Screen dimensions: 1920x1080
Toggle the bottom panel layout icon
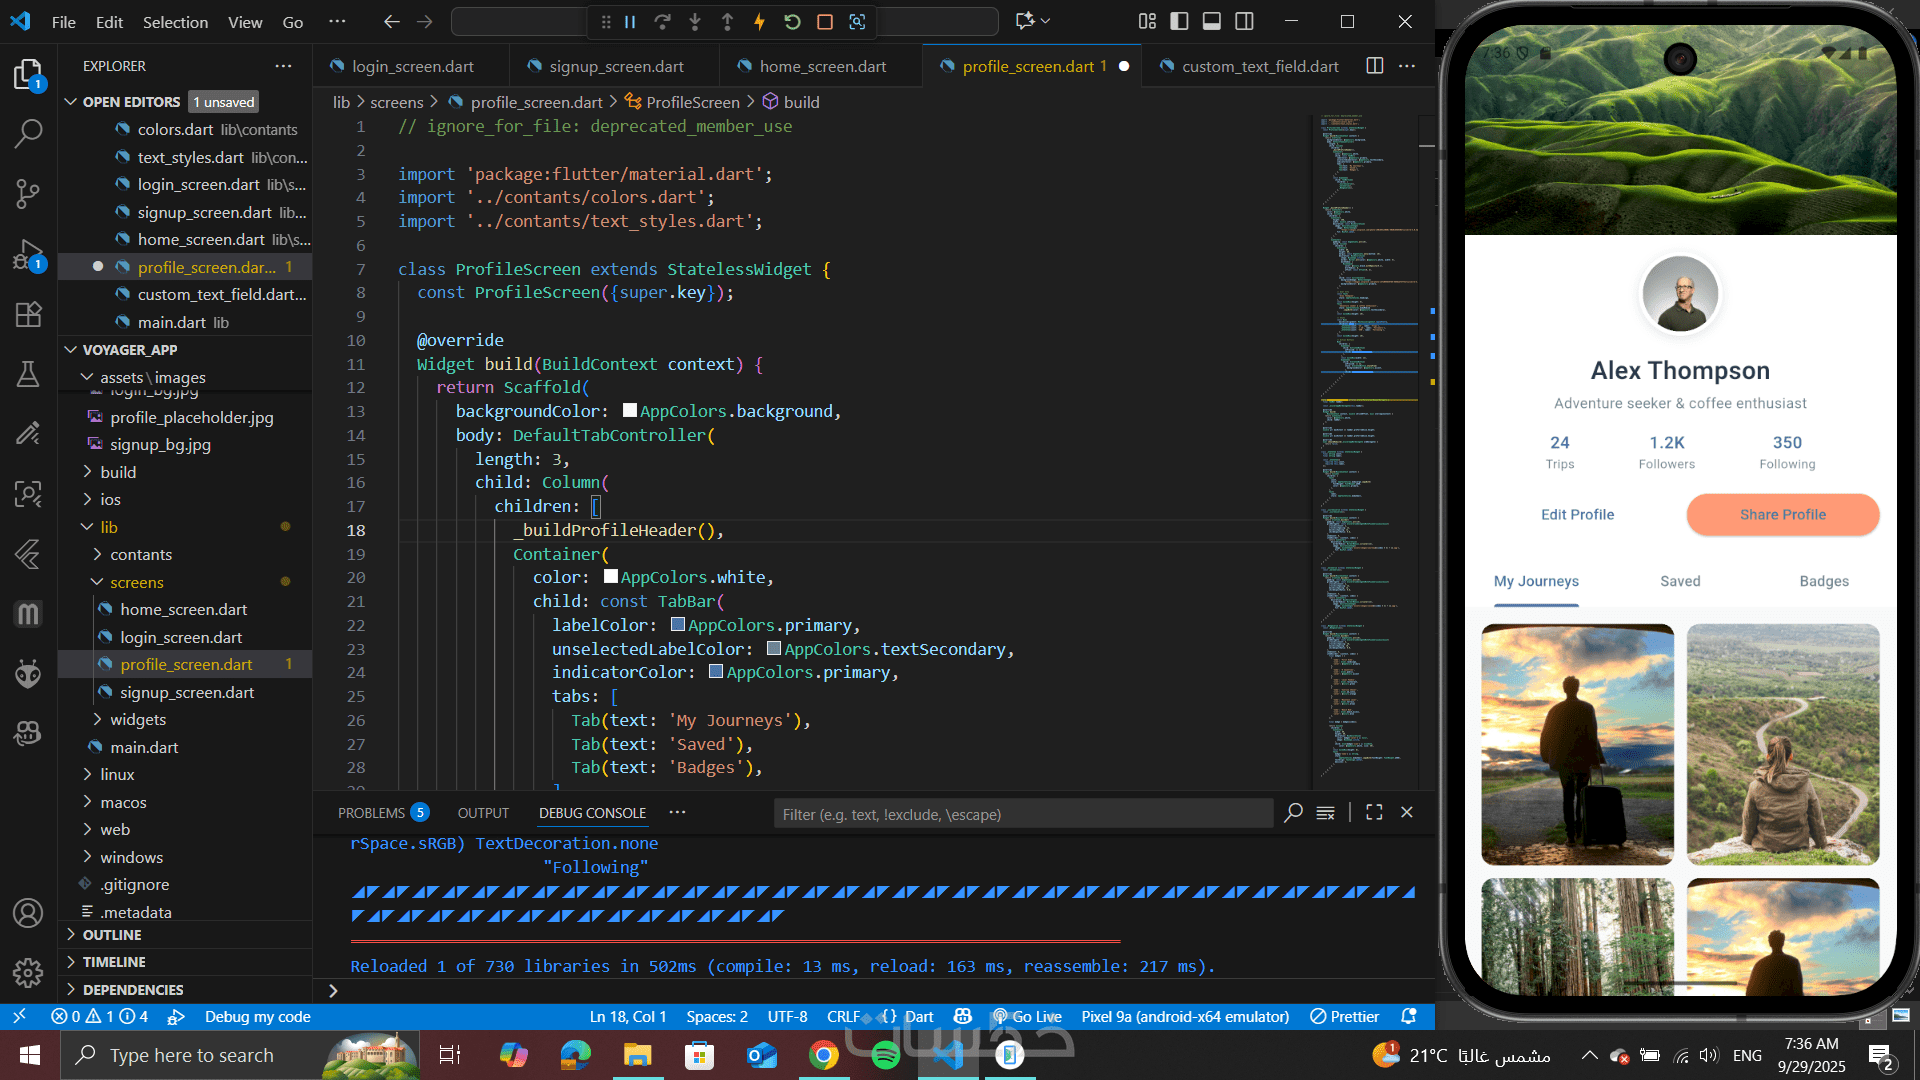coord(1211,21)
